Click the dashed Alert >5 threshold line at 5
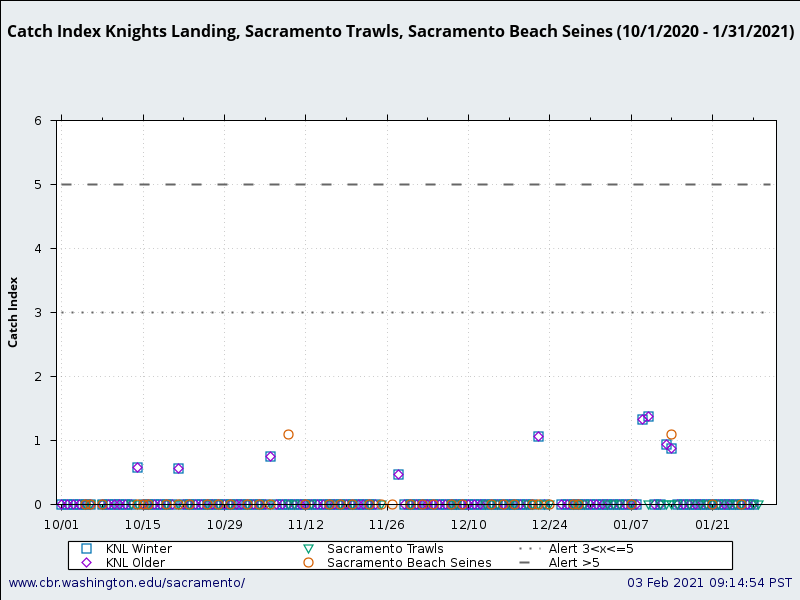The height and width of the screenshot is (600, 800). [400, 184]
